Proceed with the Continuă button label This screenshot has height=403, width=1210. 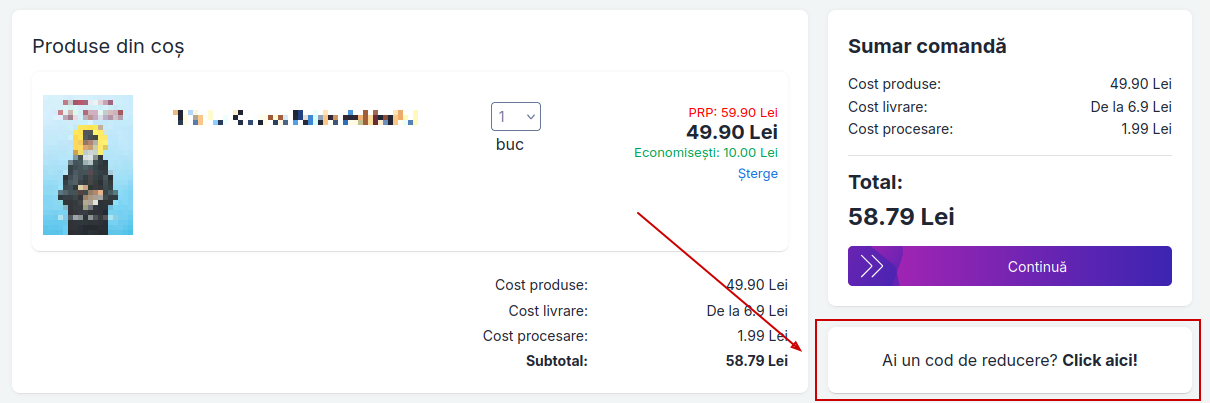[1037, 267]
